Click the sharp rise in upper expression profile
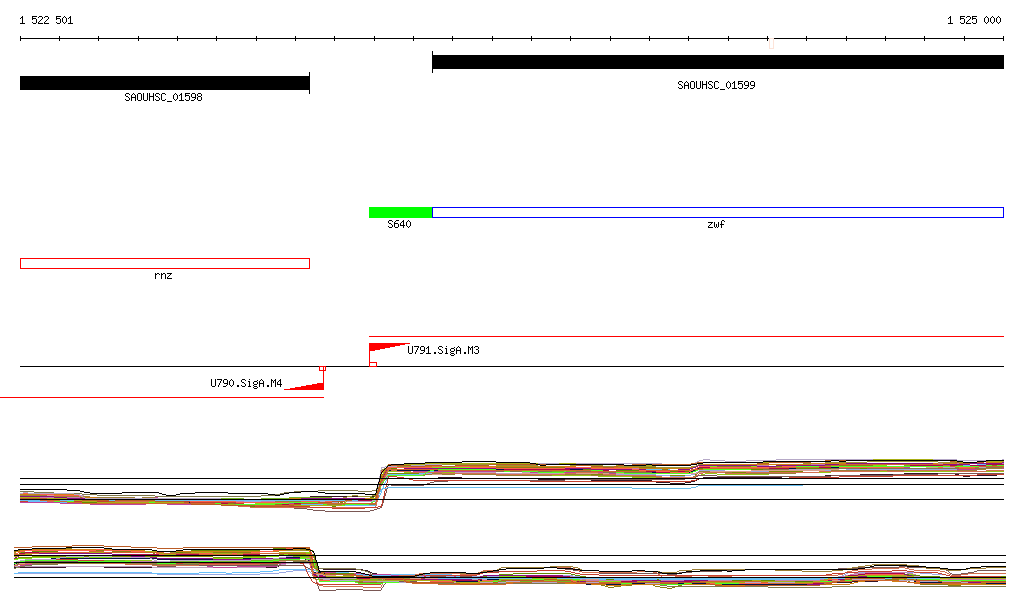 click(x=380, y=485)
